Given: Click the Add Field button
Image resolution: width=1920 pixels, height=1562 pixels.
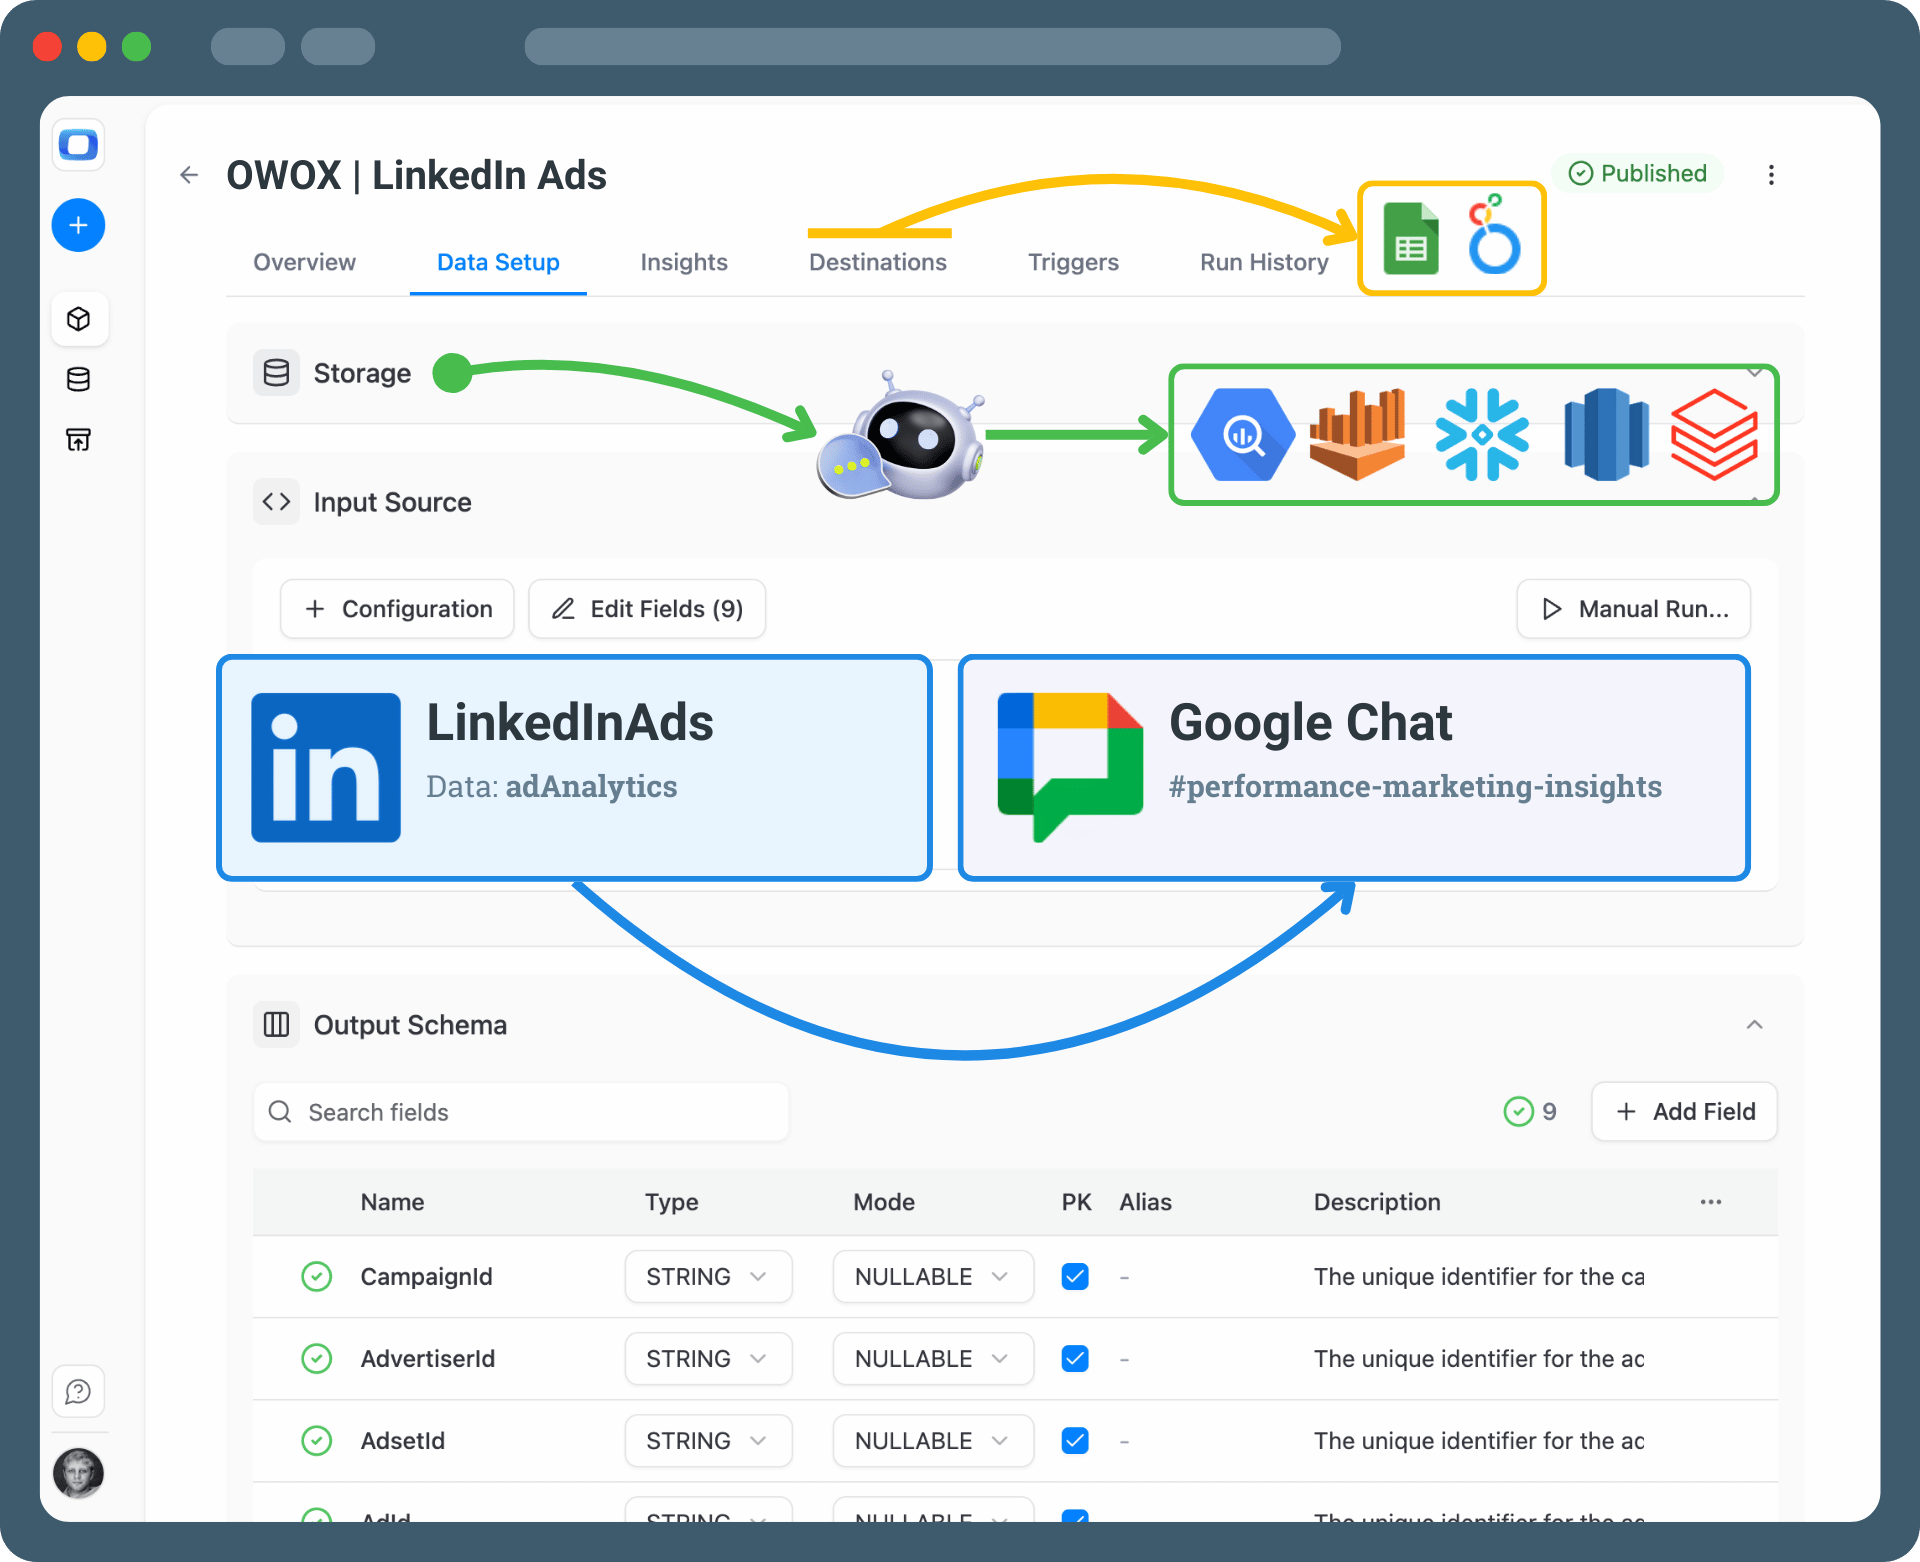Looking at the screenshot, I should tap(1684, 1111).
